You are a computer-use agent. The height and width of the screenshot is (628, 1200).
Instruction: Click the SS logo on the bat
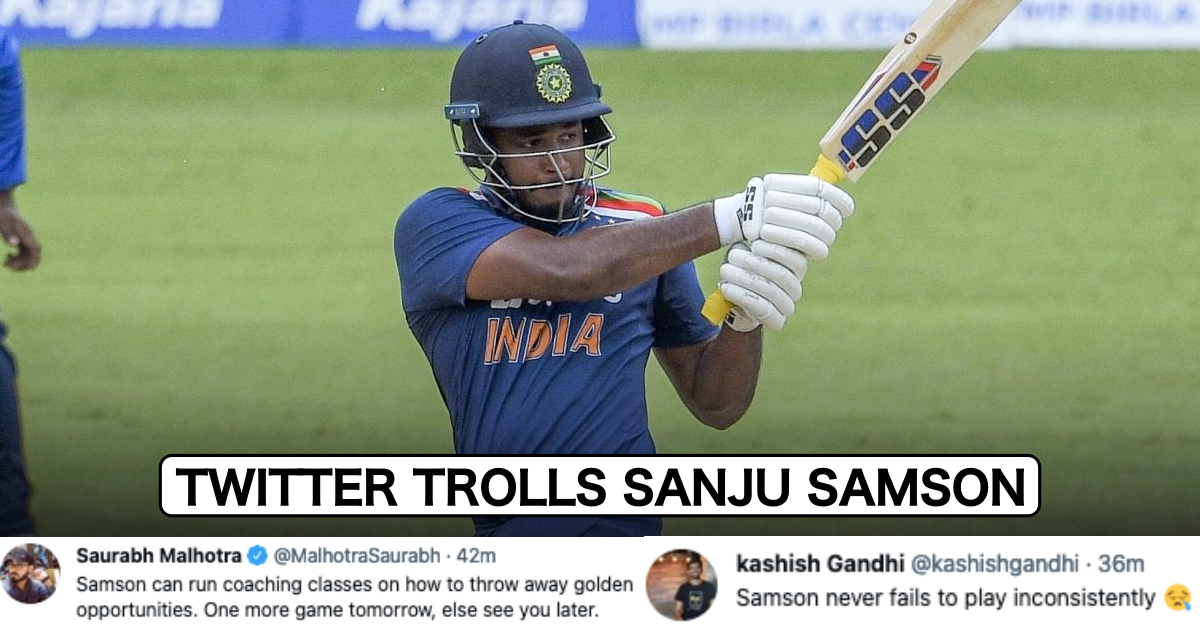(889, 110)
